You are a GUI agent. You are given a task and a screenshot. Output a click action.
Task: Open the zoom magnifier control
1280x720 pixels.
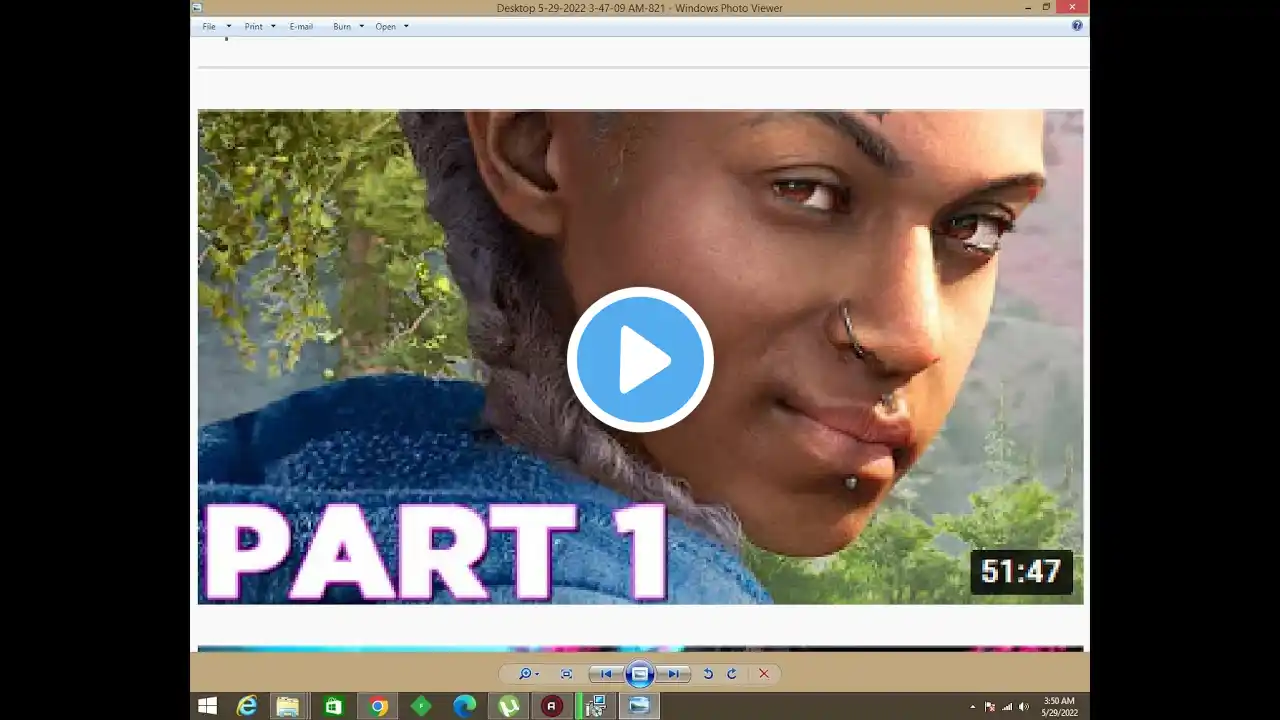[527, 674]
